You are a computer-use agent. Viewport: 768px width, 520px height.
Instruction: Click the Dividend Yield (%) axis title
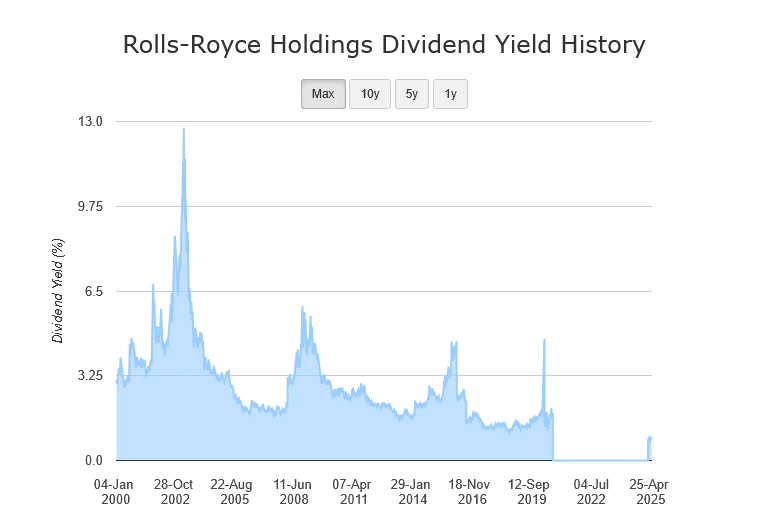pyautogui.click(x=58, y=291)
